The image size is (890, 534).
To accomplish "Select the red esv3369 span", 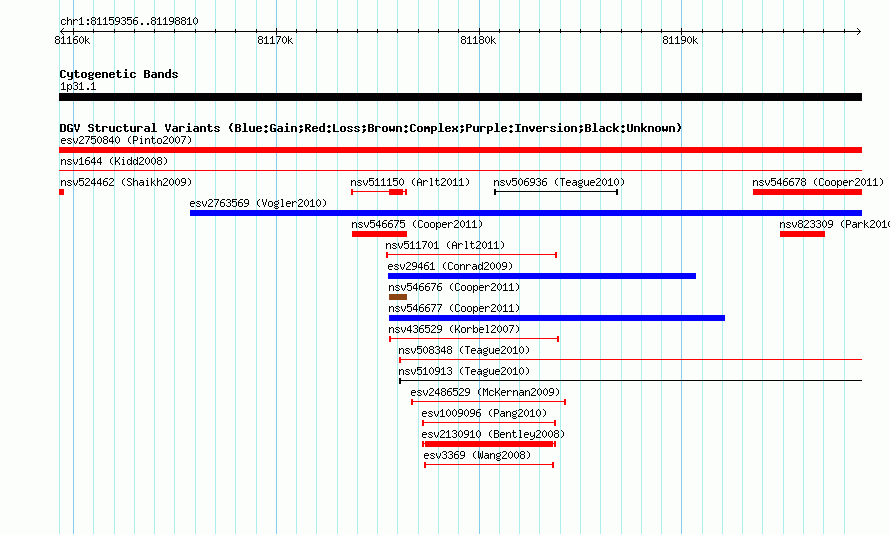I will click(x=489, y=465).
